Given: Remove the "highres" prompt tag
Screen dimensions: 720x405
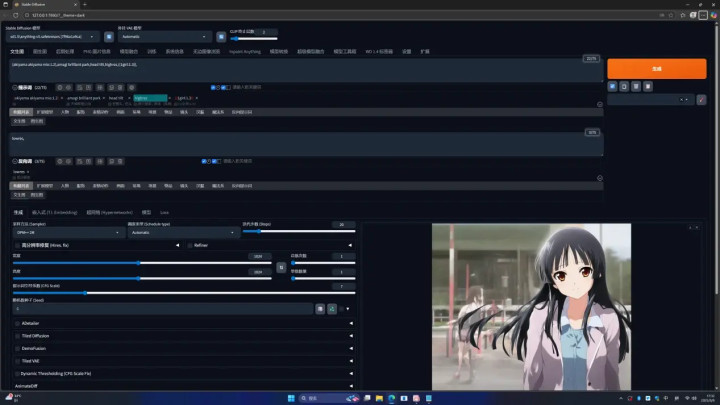Looking at the screenshot, I should [169, 98].
